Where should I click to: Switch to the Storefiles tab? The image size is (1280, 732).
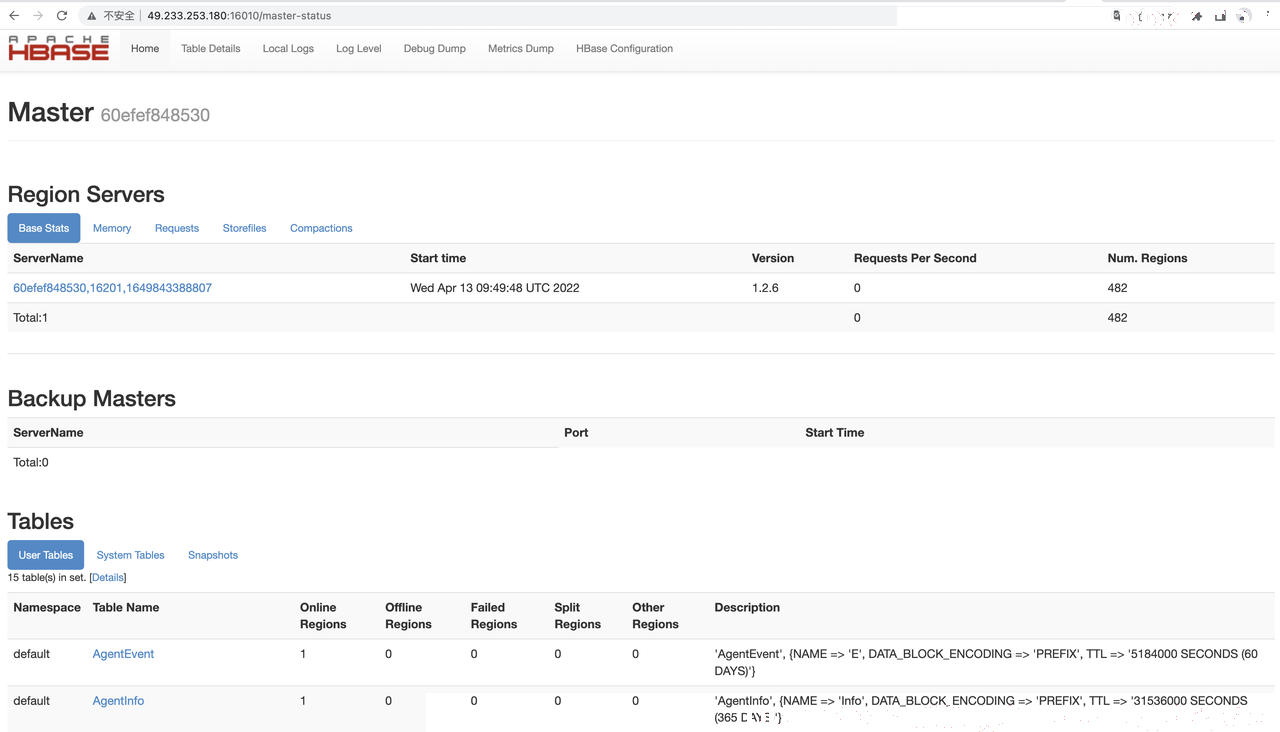point(244,228)
